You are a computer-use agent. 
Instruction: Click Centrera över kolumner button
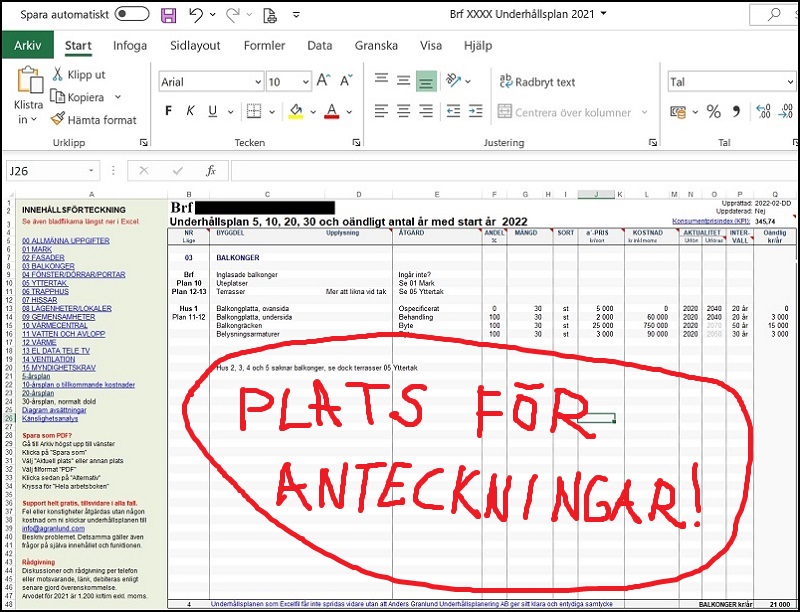click(565, 112)
